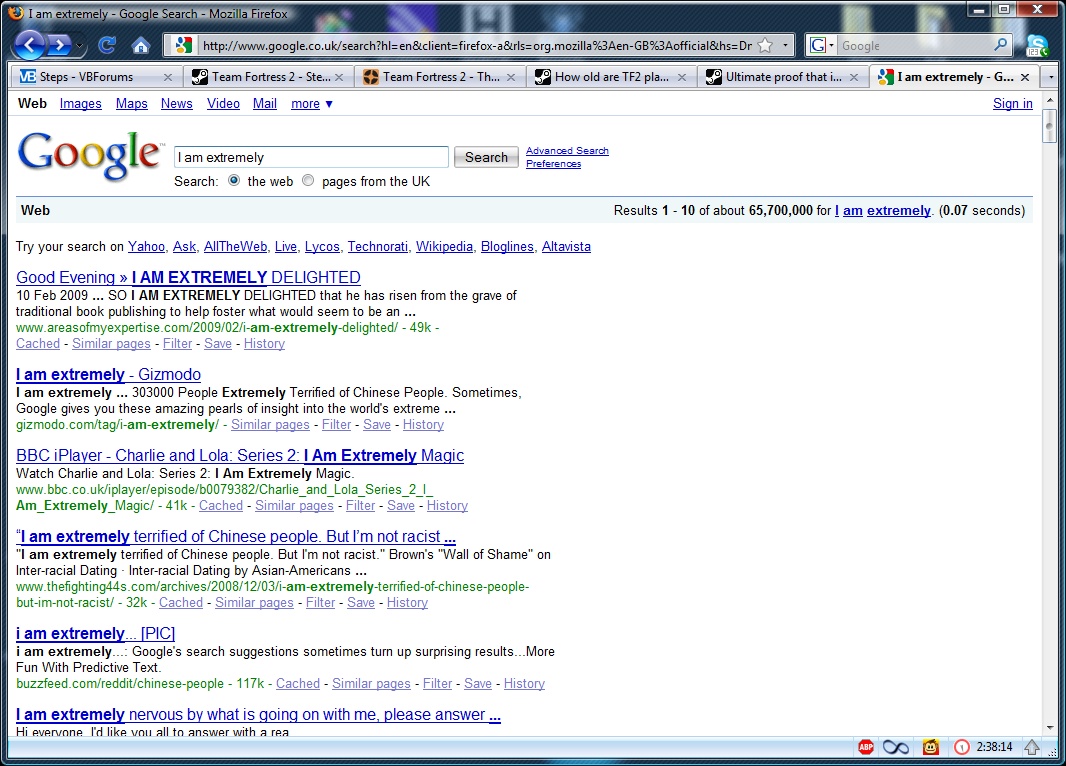Open the history dropdown beside the Forward button
The width and height of the screenshot is (1066, 766).
80,46
